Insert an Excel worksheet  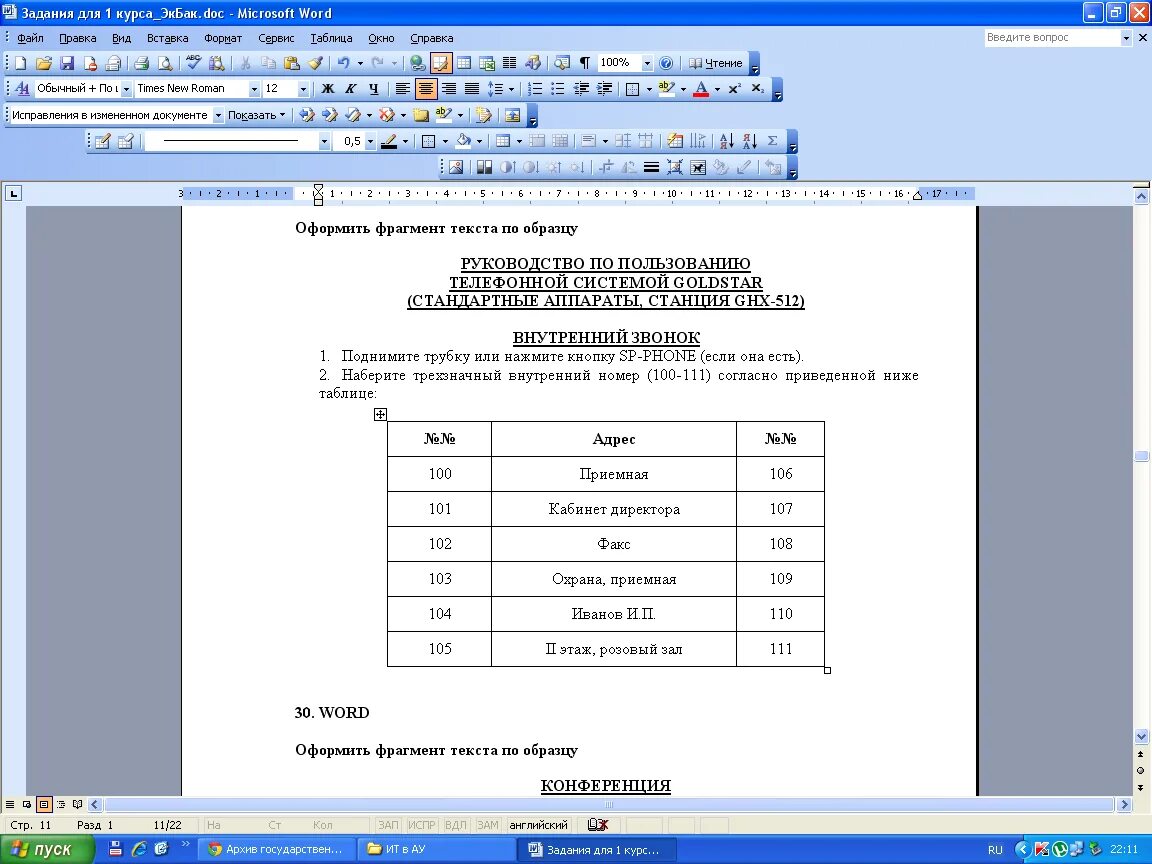(486, 63)
